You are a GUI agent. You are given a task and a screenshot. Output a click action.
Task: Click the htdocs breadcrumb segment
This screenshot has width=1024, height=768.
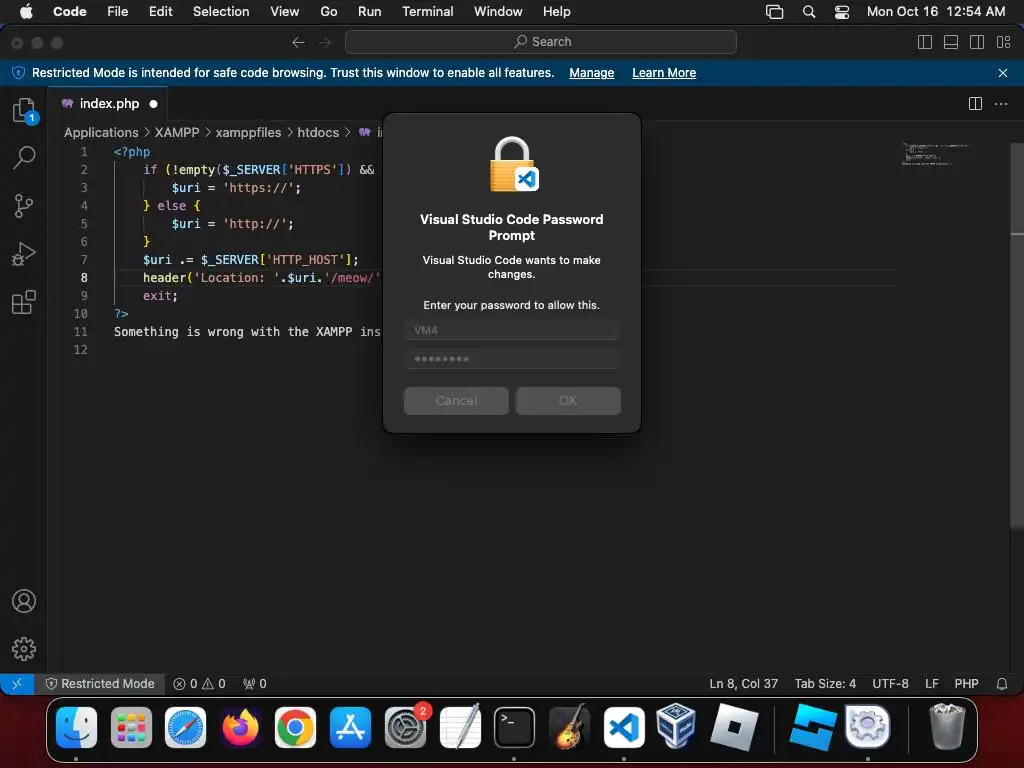point(318,133)
